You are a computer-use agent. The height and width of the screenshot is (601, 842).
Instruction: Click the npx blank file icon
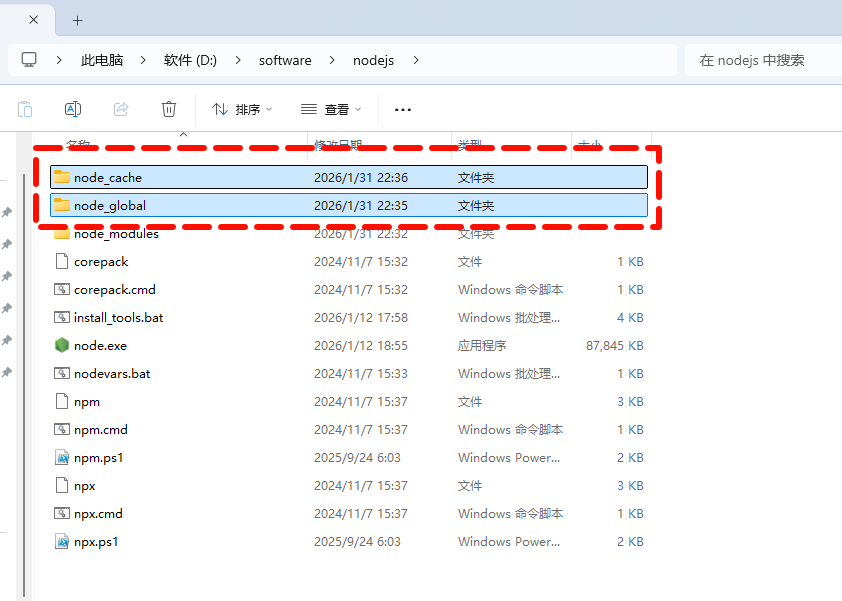(62, 485)
